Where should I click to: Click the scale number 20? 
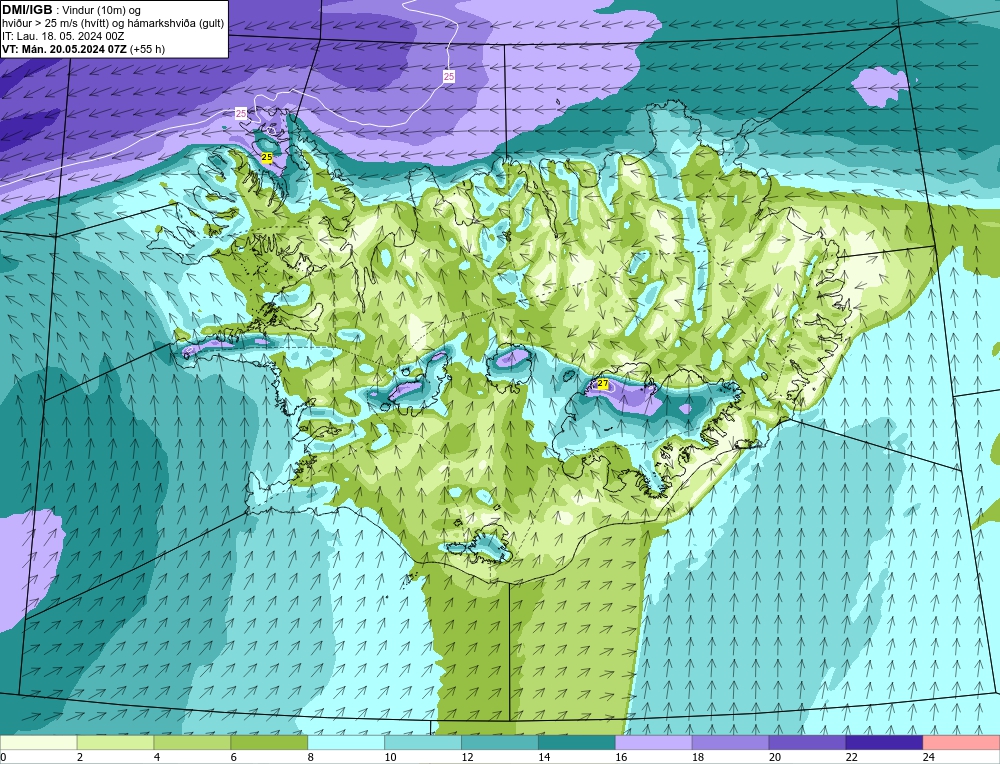[775, 757]
